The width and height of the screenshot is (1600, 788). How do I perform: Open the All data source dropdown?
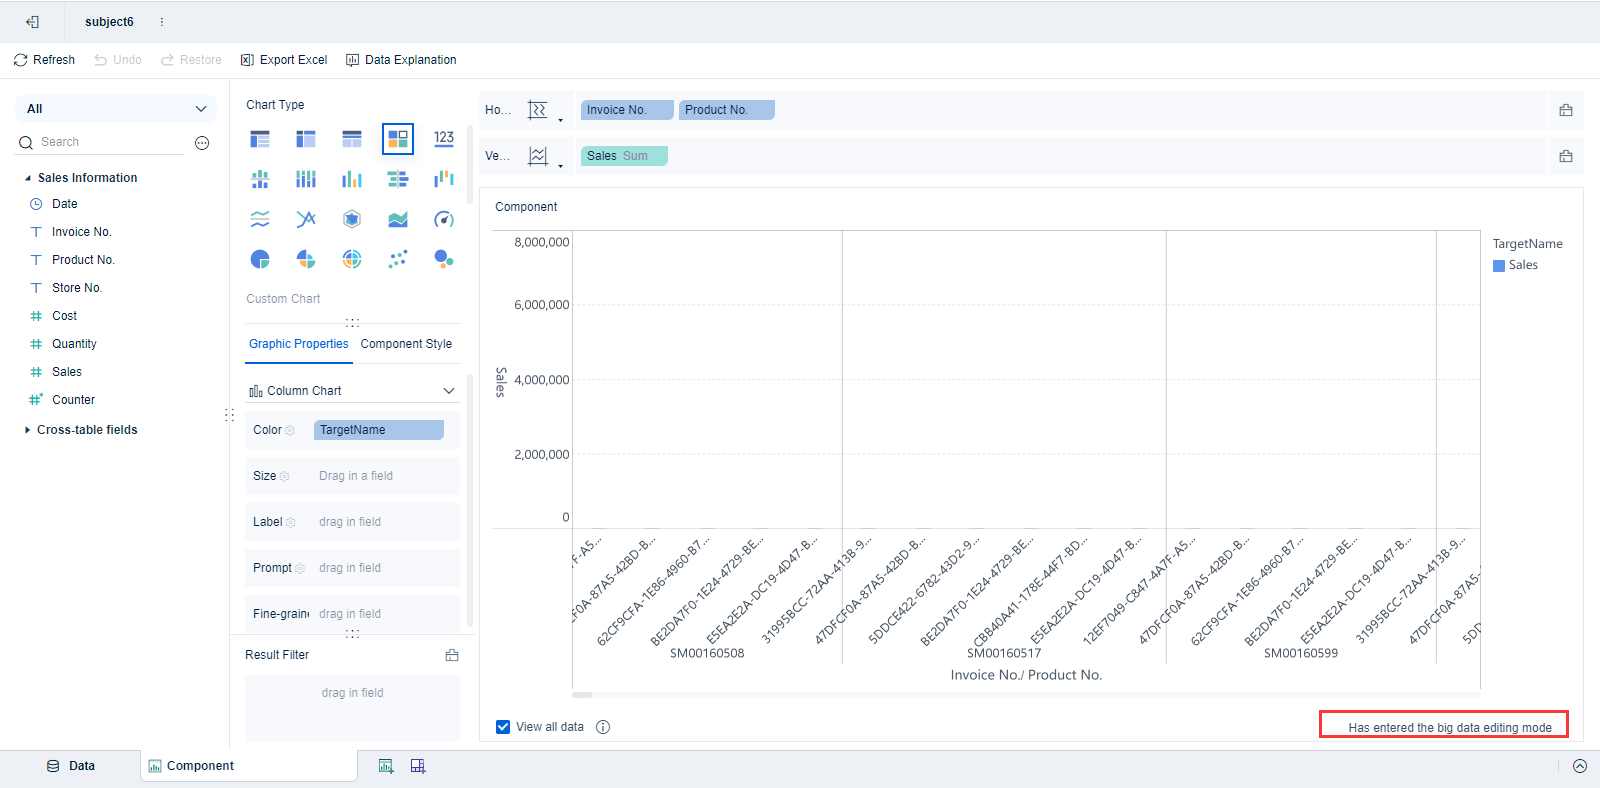pyautogui.click(x=116, y=109)
